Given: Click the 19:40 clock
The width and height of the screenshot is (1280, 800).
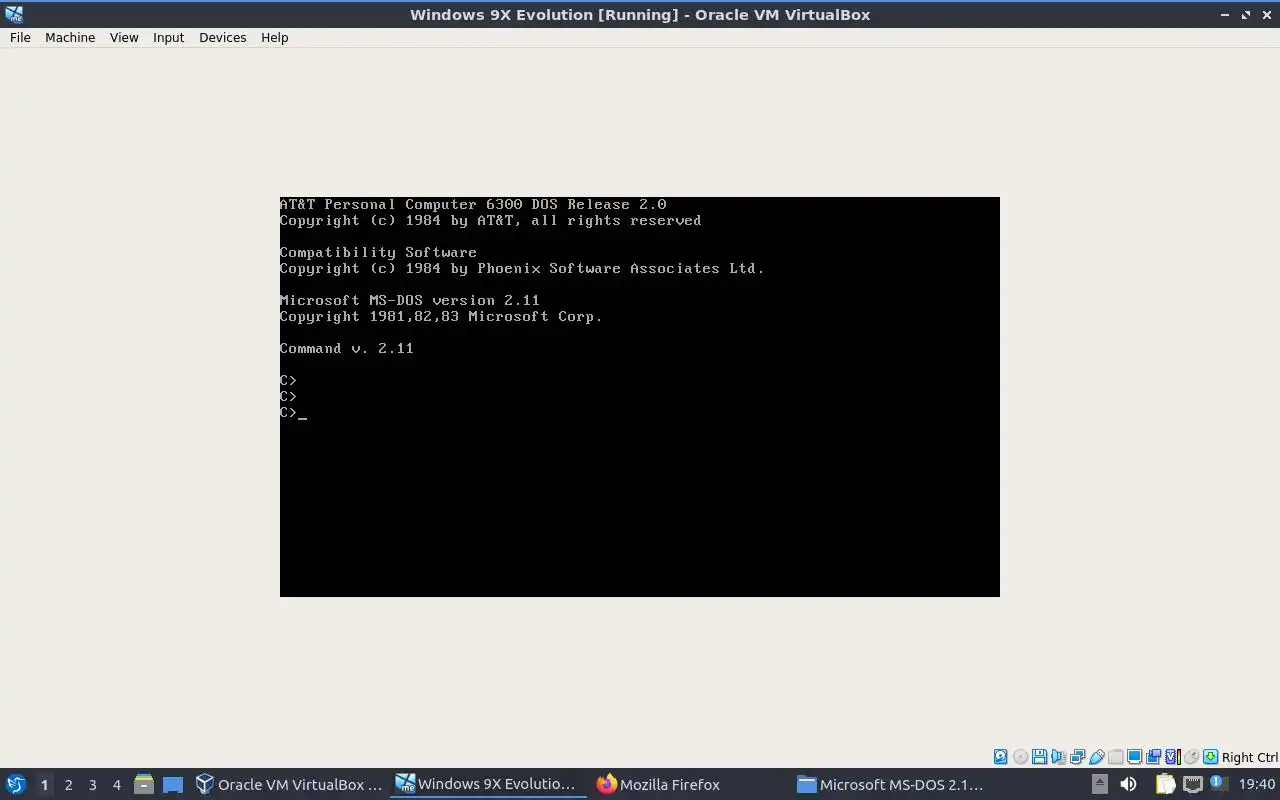Looking at the screenshot, I should point(1257,784).
